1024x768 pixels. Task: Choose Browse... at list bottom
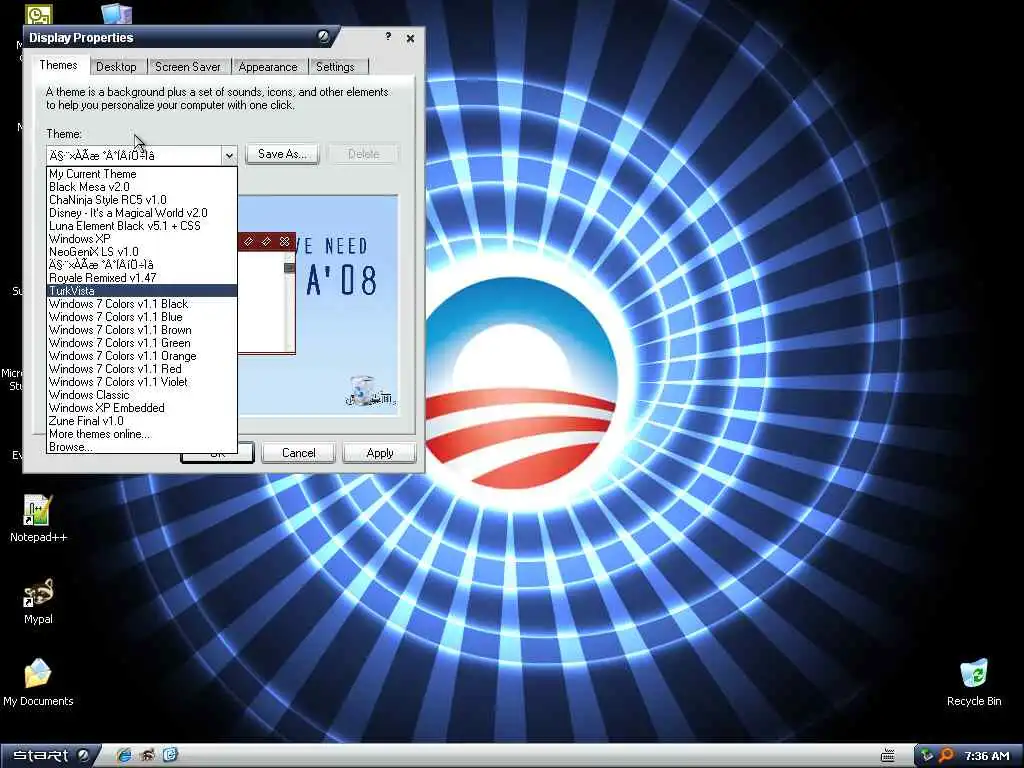(142, 447)
